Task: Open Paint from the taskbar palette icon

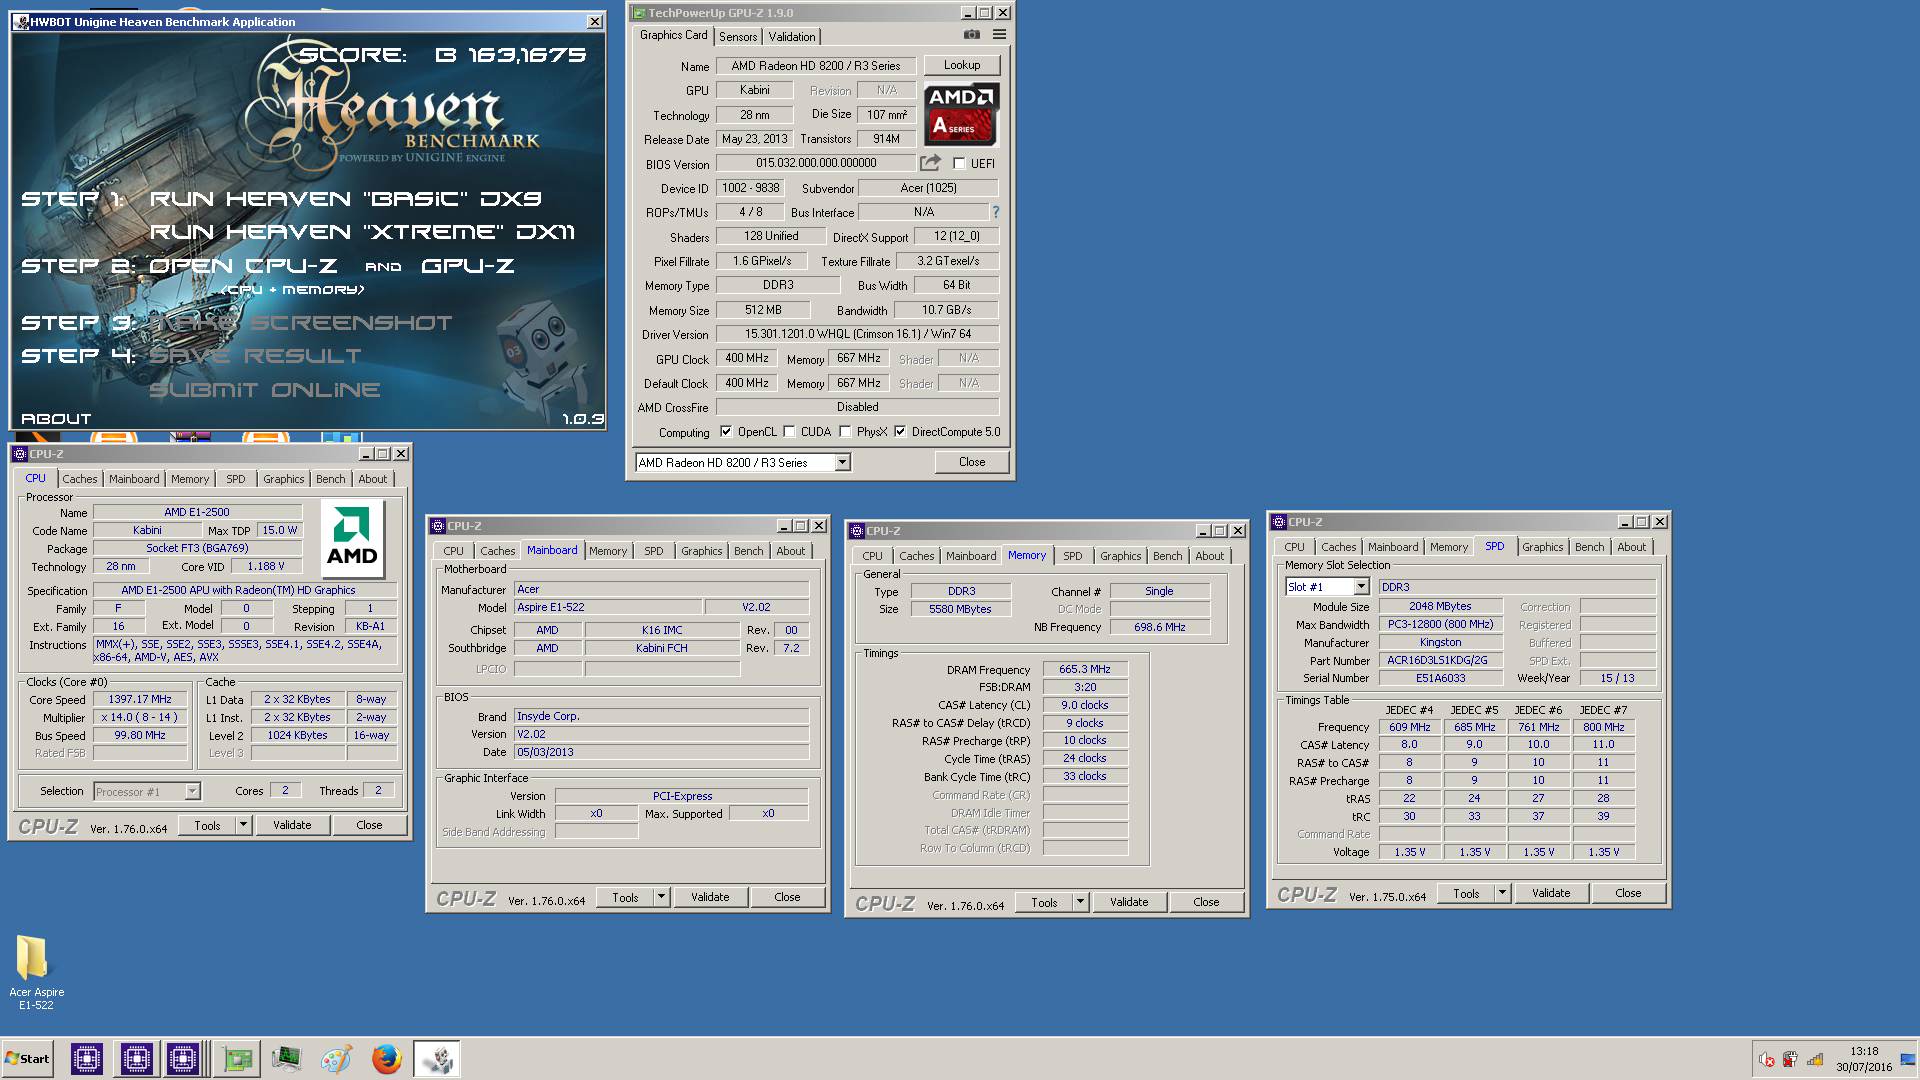Action: pyautogui.click(x=336, y=1059)
